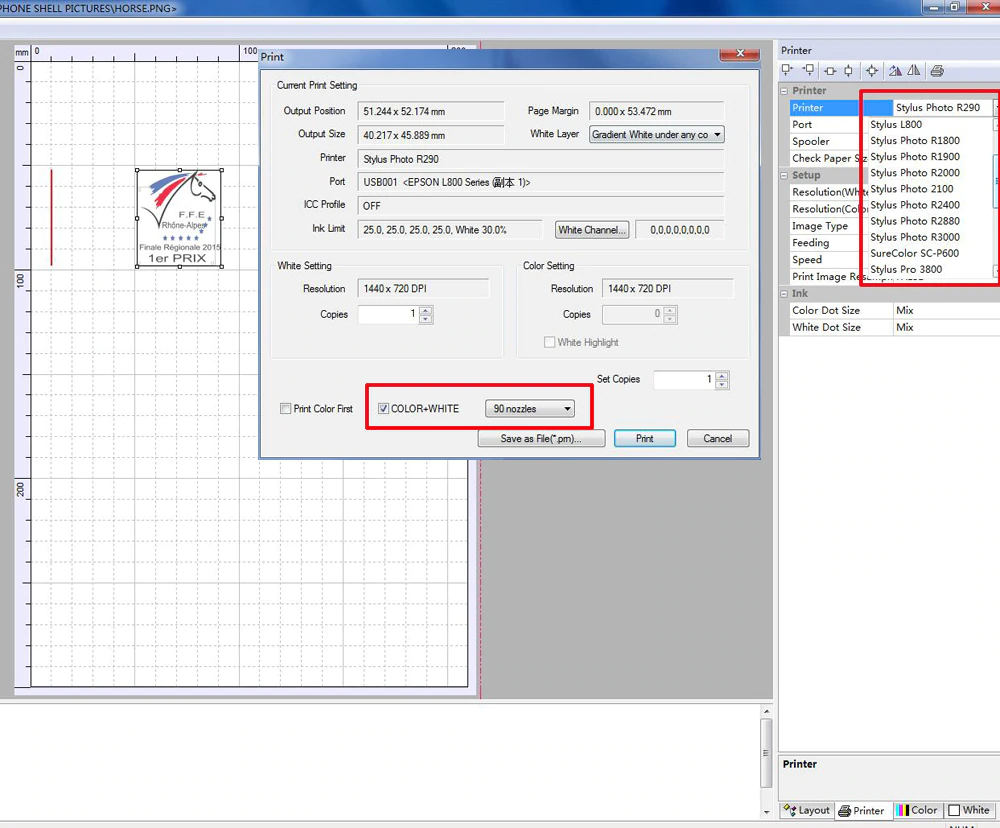Click the print icon in the Printer panel toolbar
Screen dimensions: 1000x828
tap(937, 70)
